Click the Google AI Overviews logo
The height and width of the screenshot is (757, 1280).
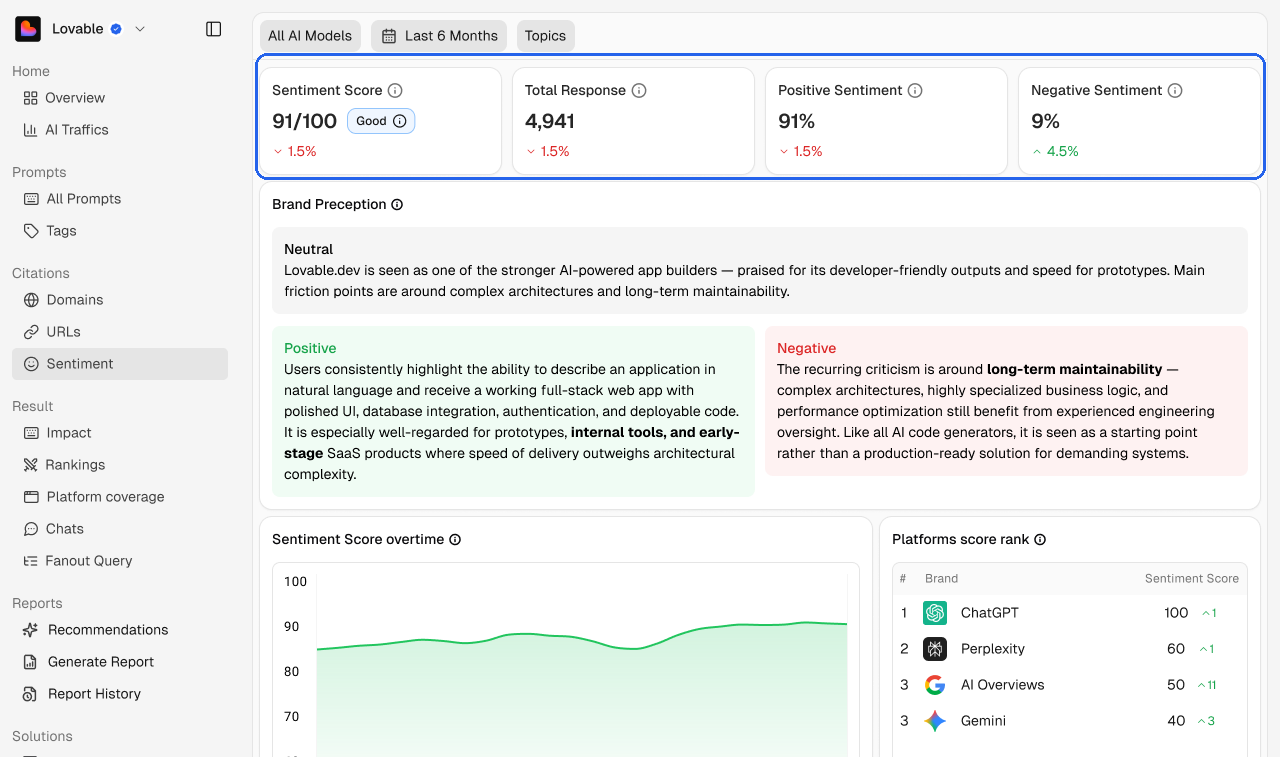(935, 685)
